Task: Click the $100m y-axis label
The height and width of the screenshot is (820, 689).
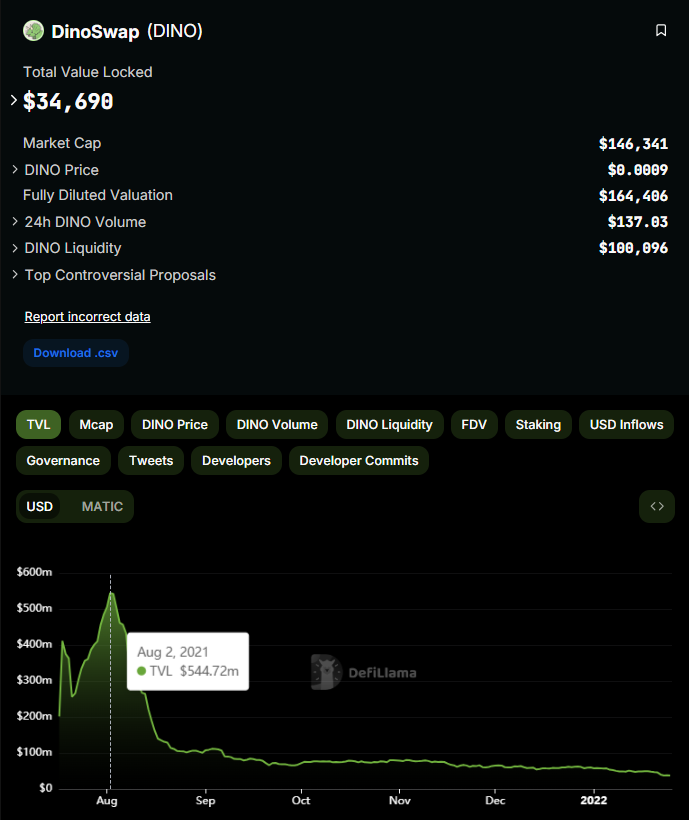Action: click(35, 752)
